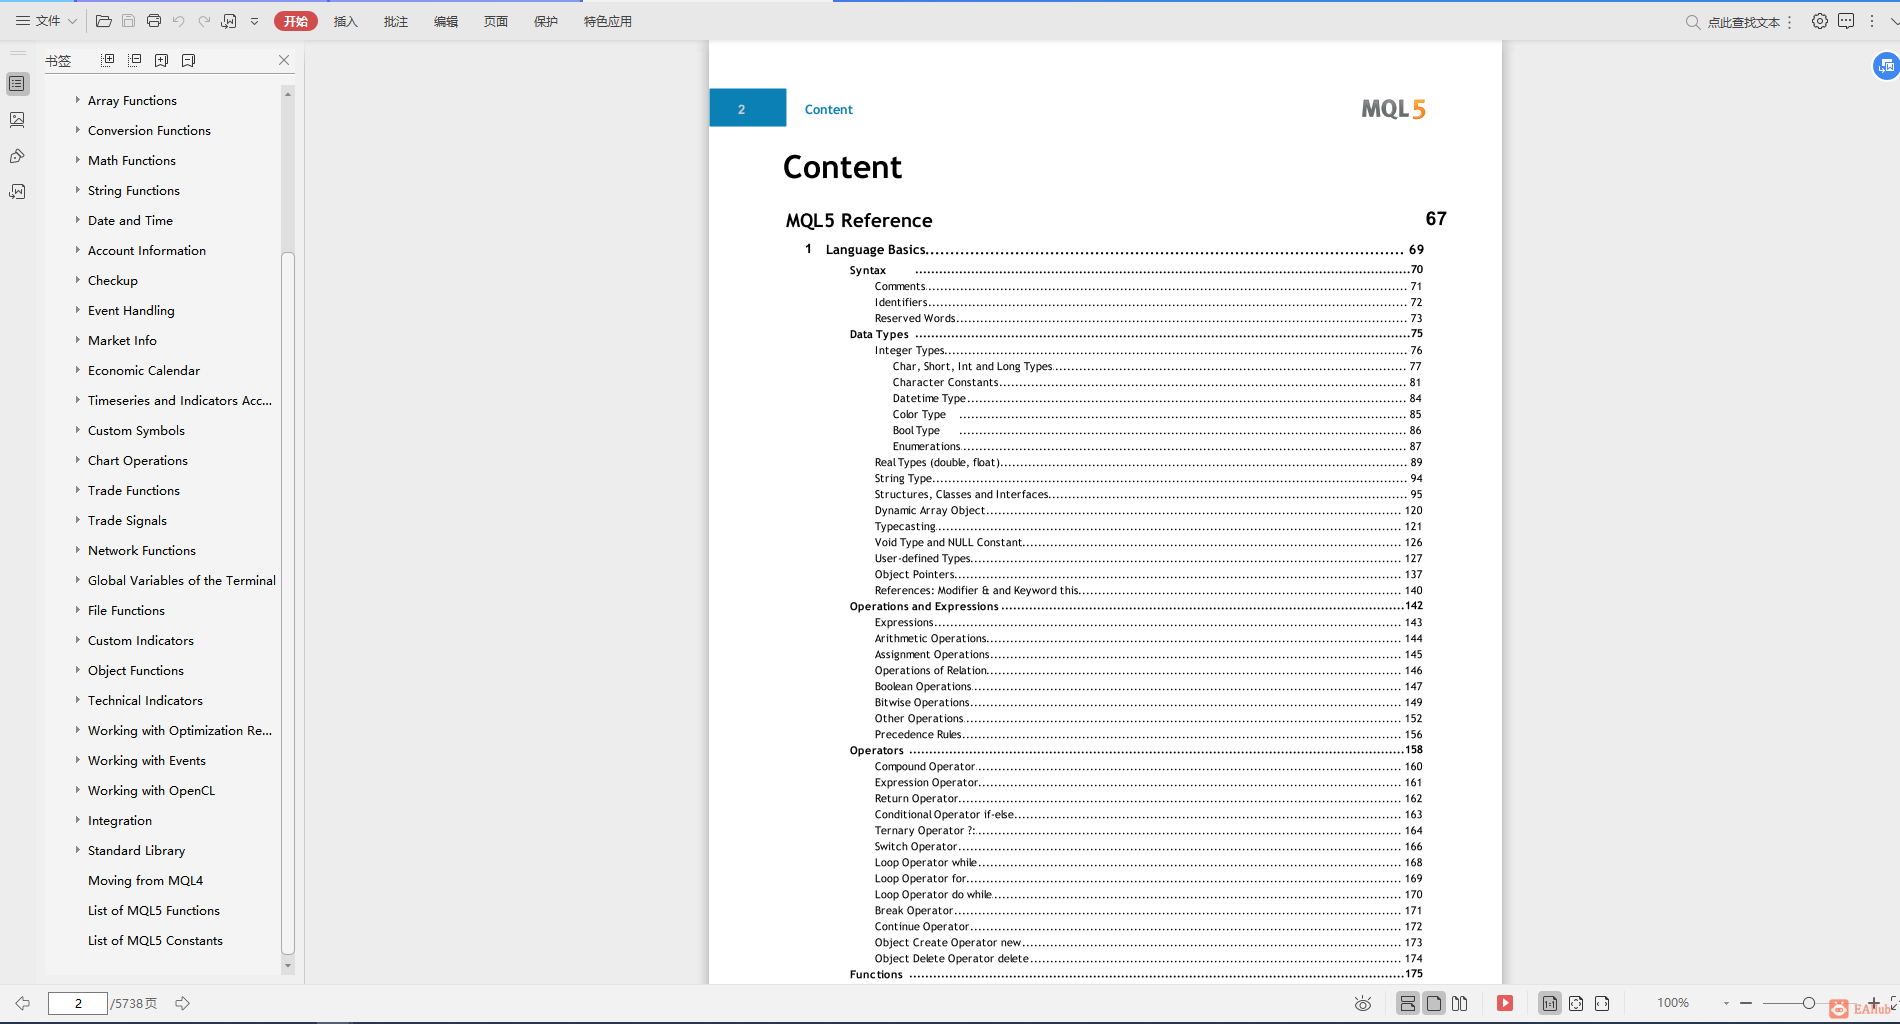Click the blue floating PDF convert button
This screenshot has width=1900, height=1024.
point(1886,66)
